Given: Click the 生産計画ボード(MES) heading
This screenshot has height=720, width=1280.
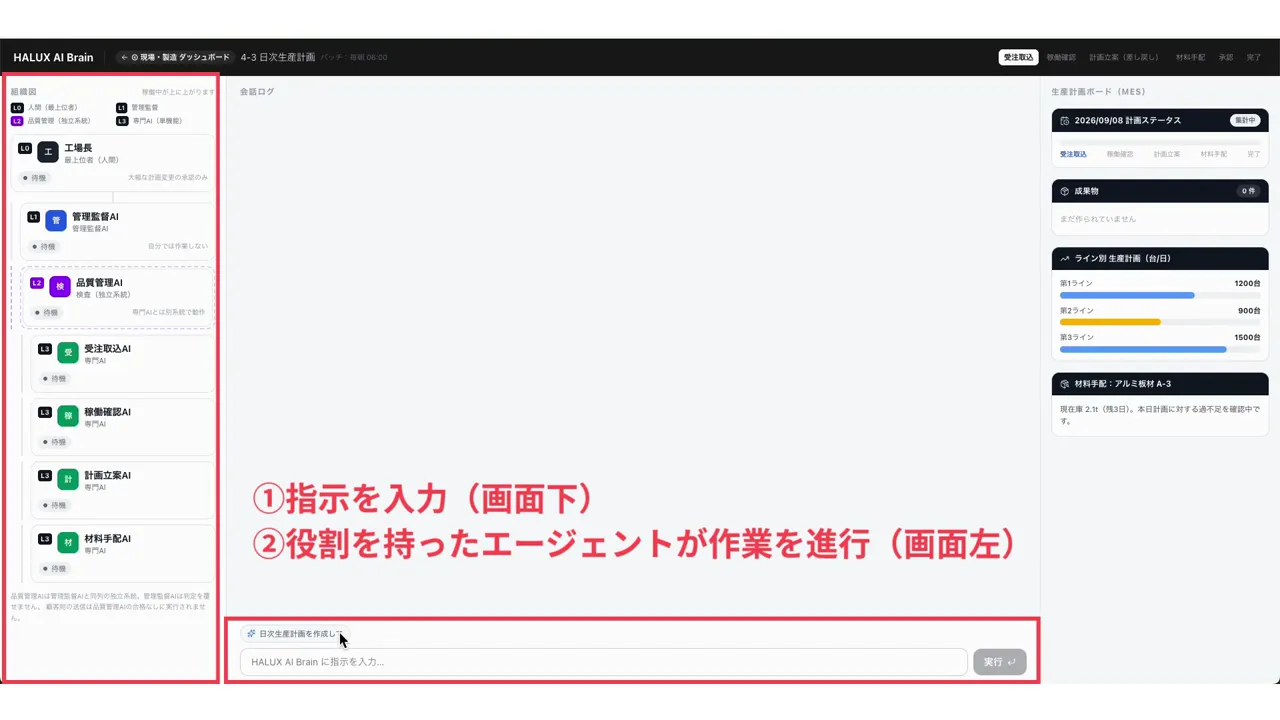Looking at the screenshot, I should click(x=1099, y=92).
